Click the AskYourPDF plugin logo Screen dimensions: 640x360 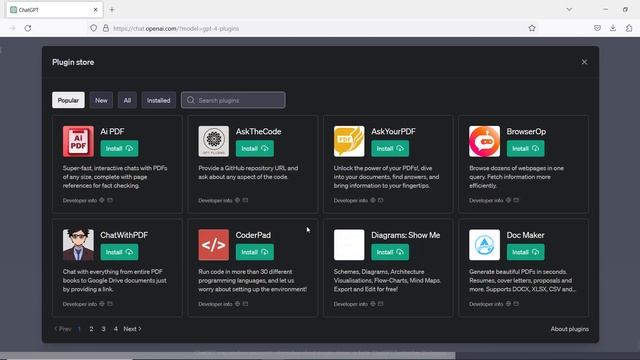coord(349,141)
